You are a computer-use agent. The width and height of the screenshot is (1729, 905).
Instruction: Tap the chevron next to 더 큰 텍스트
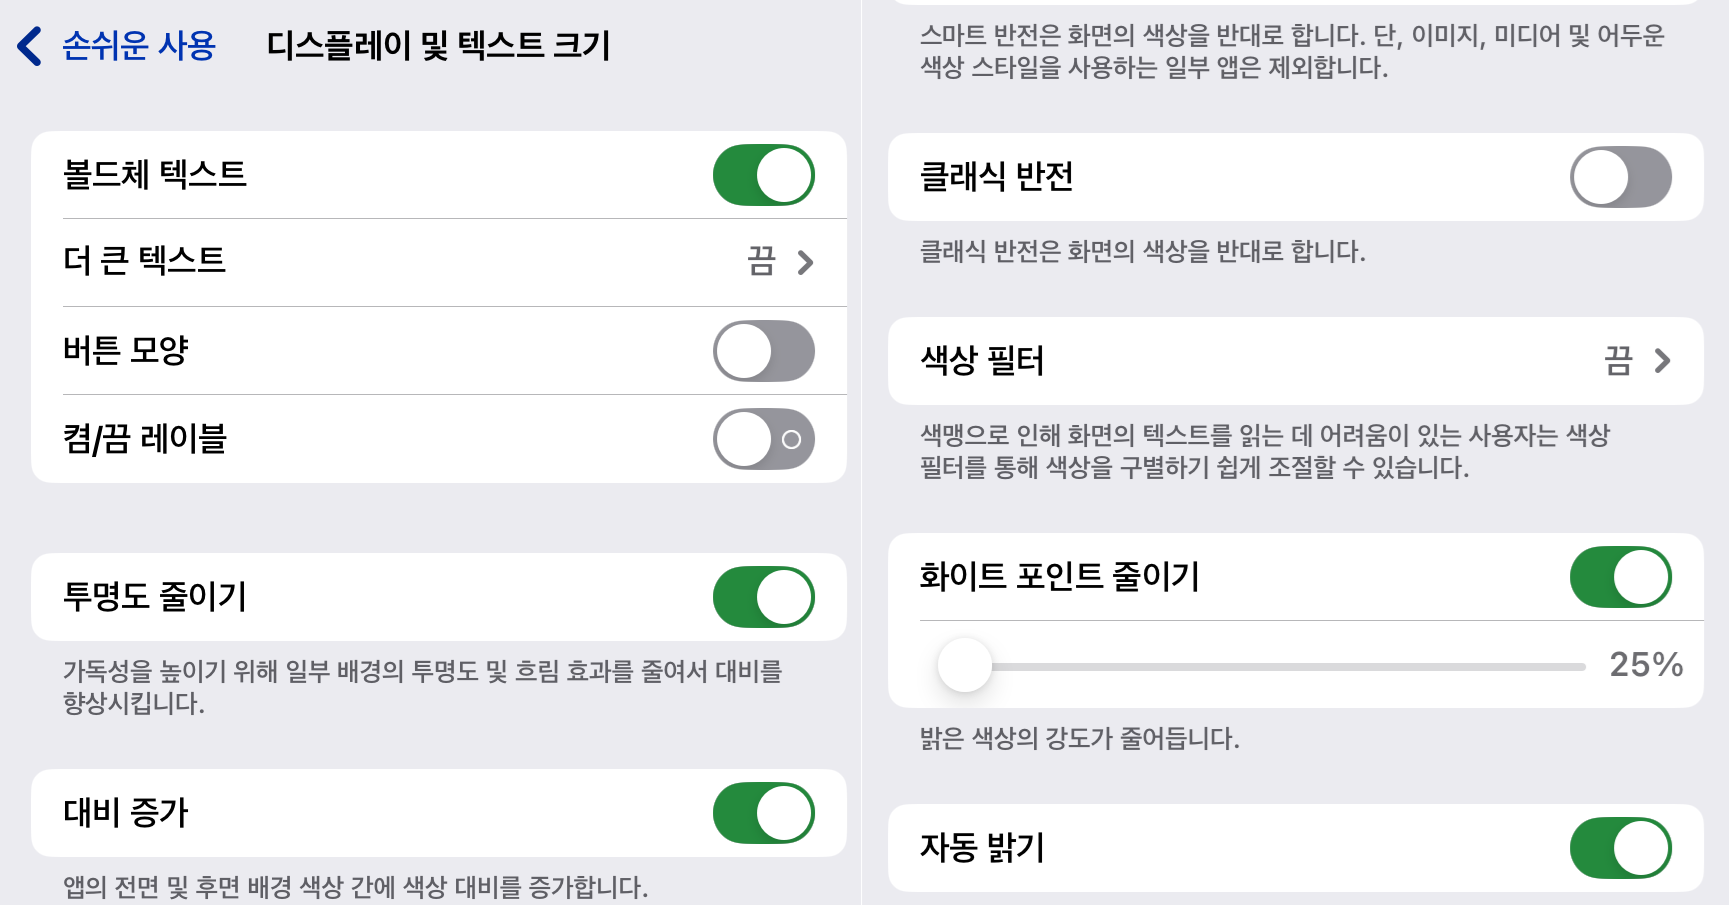[805, 262]
